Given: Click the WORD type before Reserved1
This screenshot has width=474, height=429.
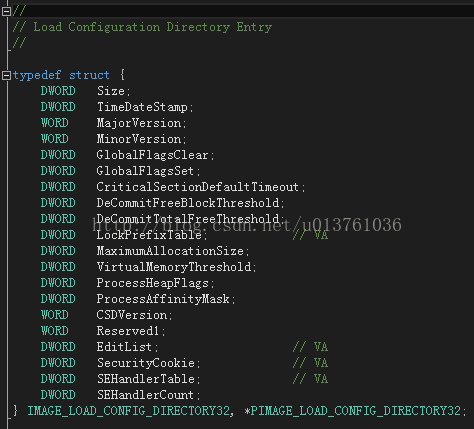Looking at the screenshot, I should (x=55, y=331).
